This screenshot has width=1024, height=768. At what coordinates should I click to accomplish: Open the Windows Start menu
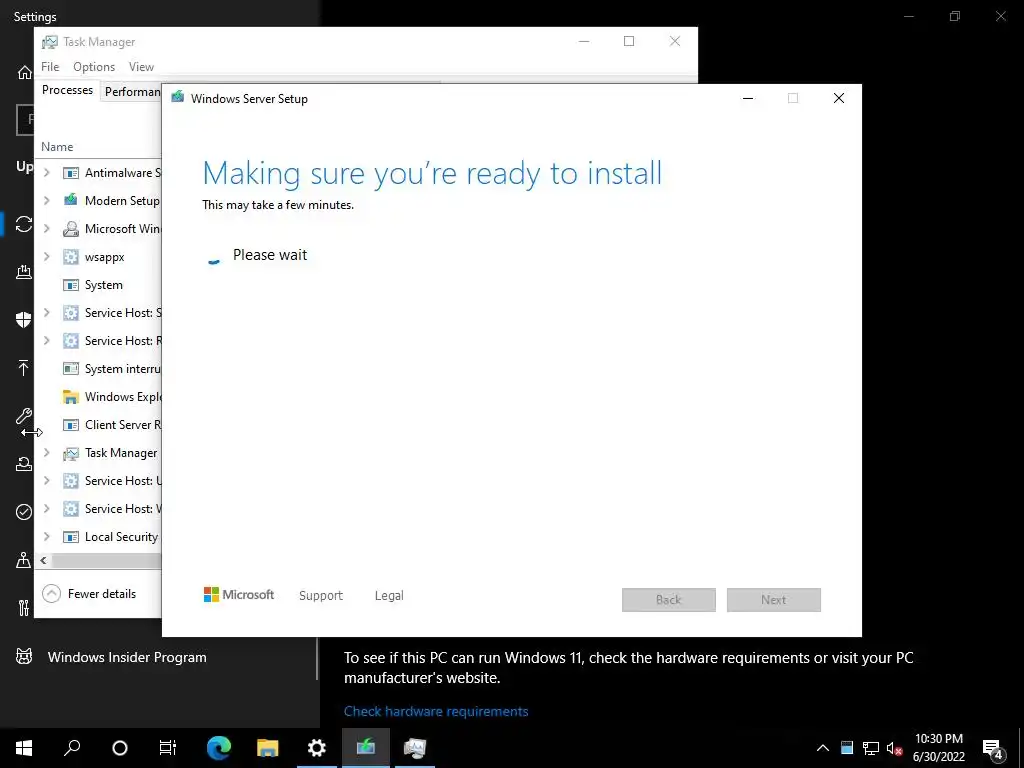(24, 748)
